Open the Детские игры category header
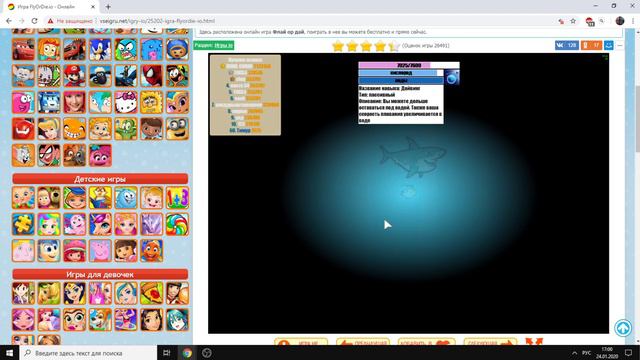The width and height of the screenshot is (640, 360). [100, 179]
